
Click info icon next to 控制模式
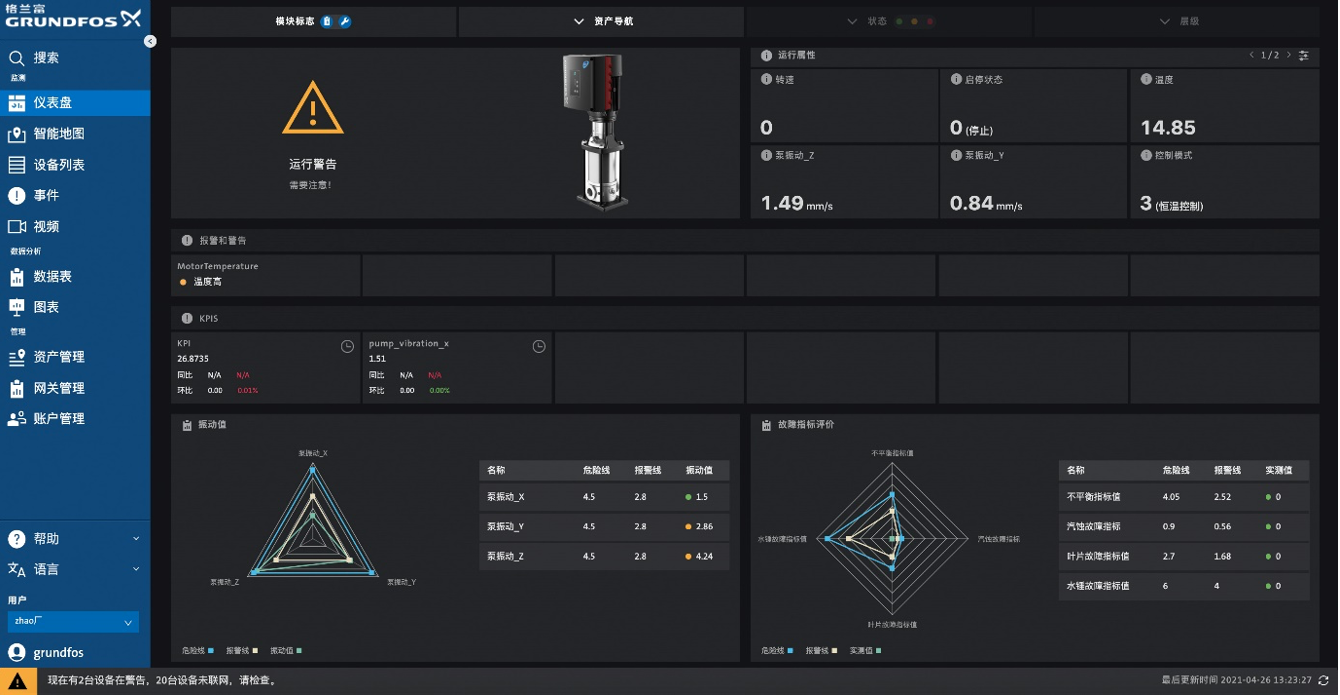[1146, 156]
